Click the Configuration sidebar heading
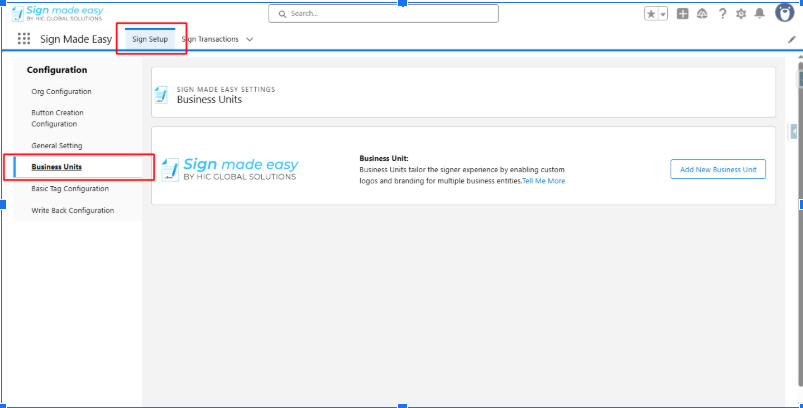This screenshot has width=803, height=408. pyautogui.click(x=57, y=70)
